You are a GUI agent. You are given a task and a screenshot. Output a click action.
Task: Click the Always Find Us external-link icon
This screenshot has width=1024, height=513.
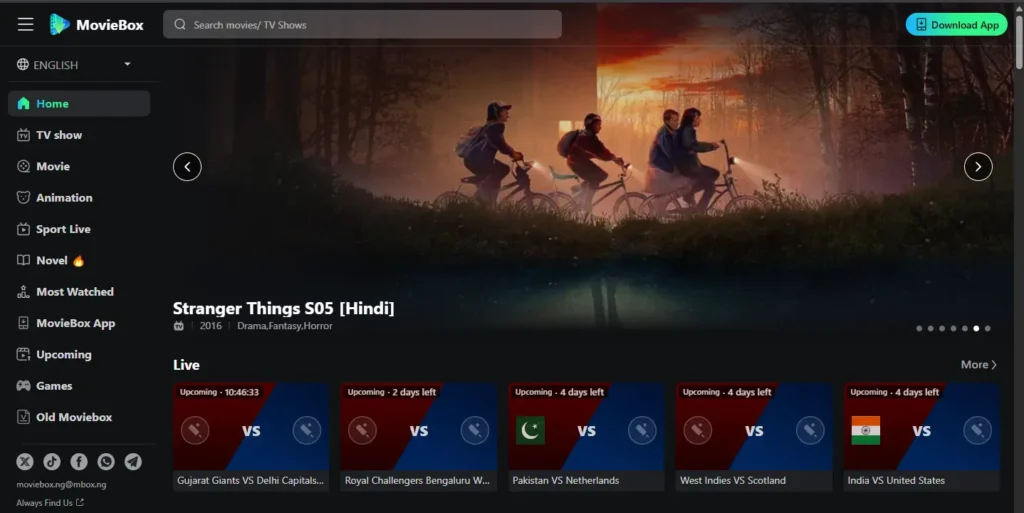click(x=80, y=503)
